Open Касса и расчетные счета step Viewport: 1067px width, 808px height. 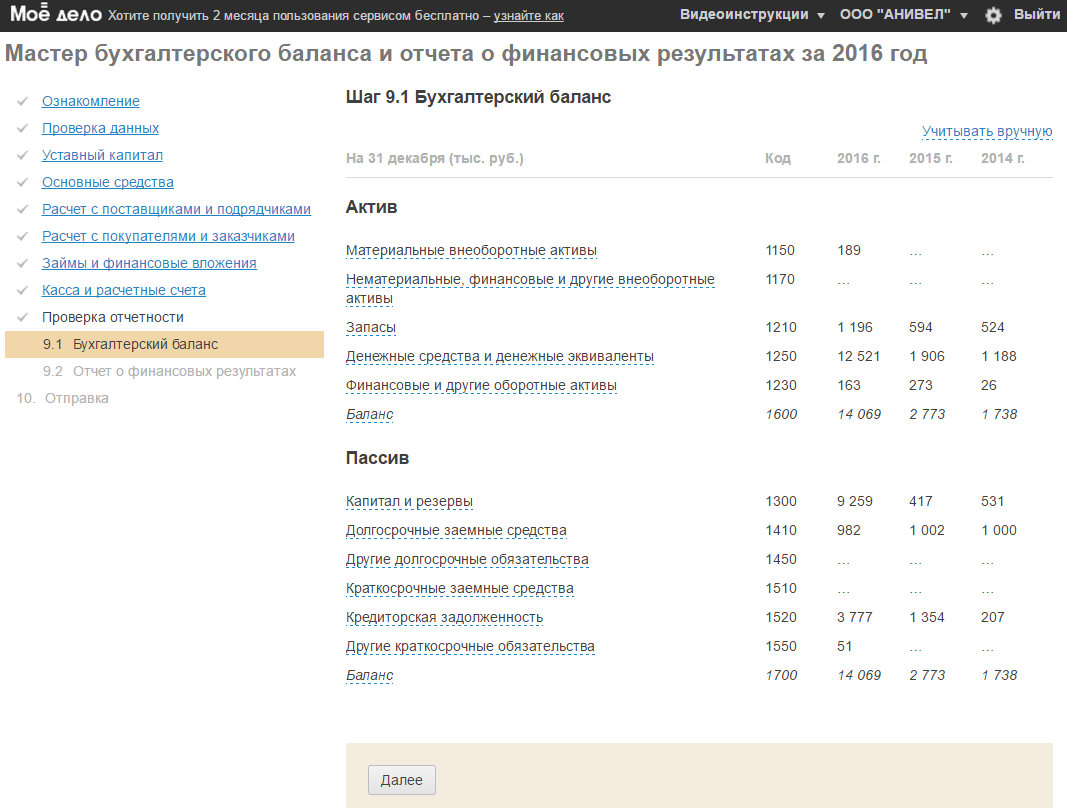[x=123, y=290]
